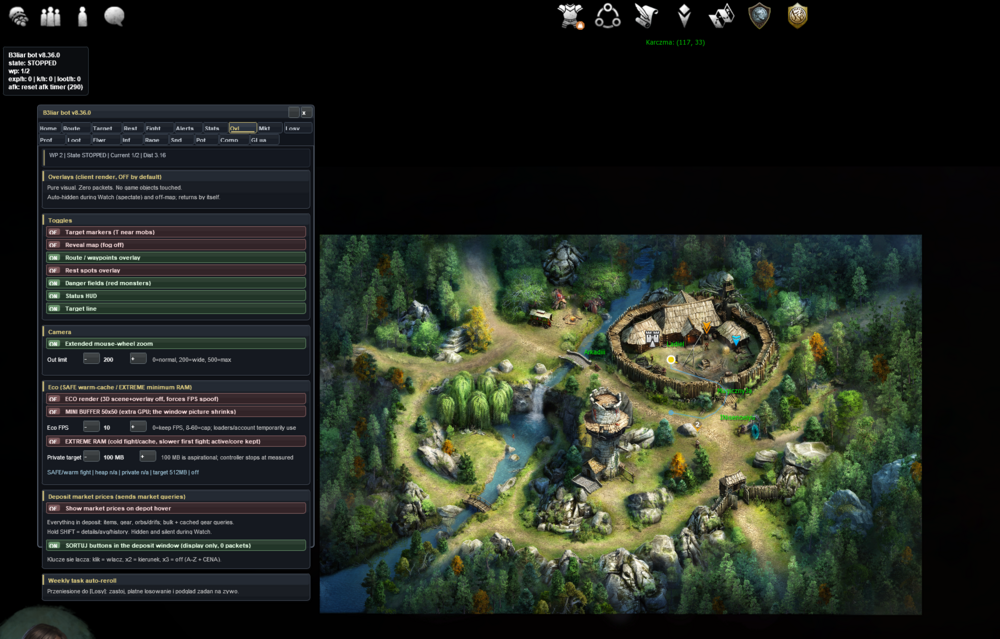The width and height of the screenshot is (1000, 639).
Task: Open the Inf tab
Action: [x=131, y=140]
